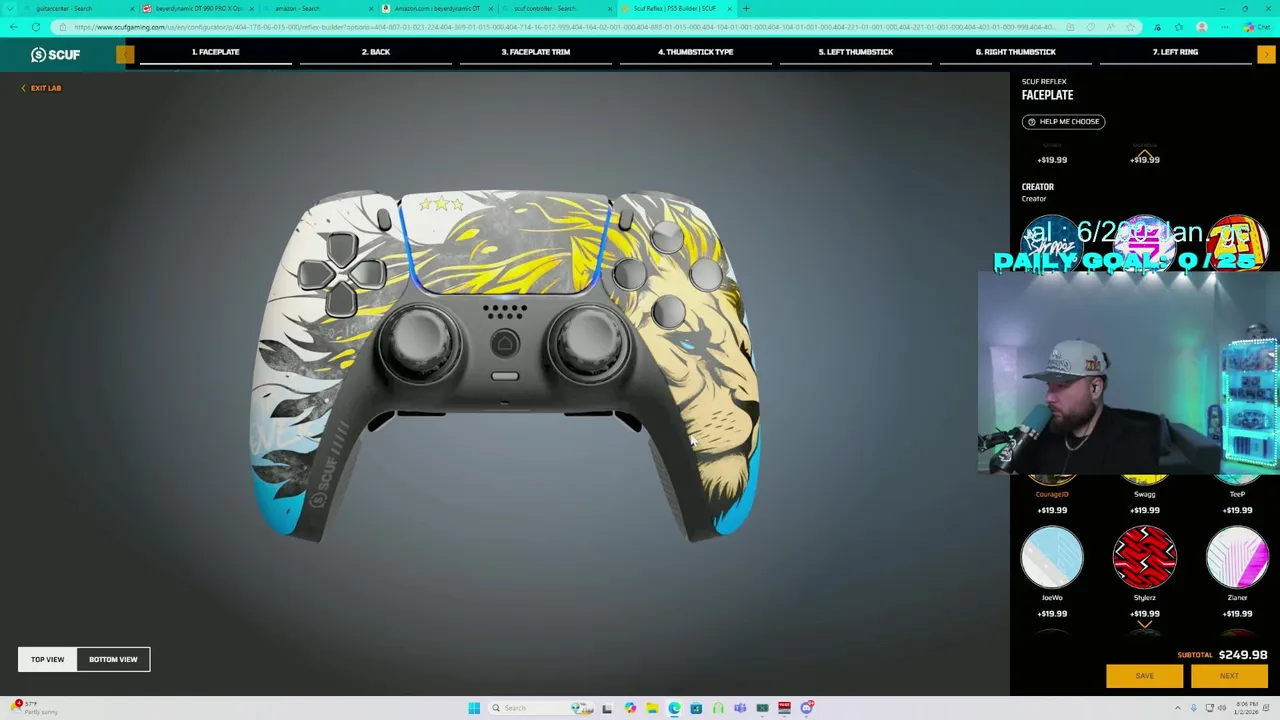Screen dimensions: 1280x720
Task: Open the weather widget in taskbar
Action: (35, 708)
